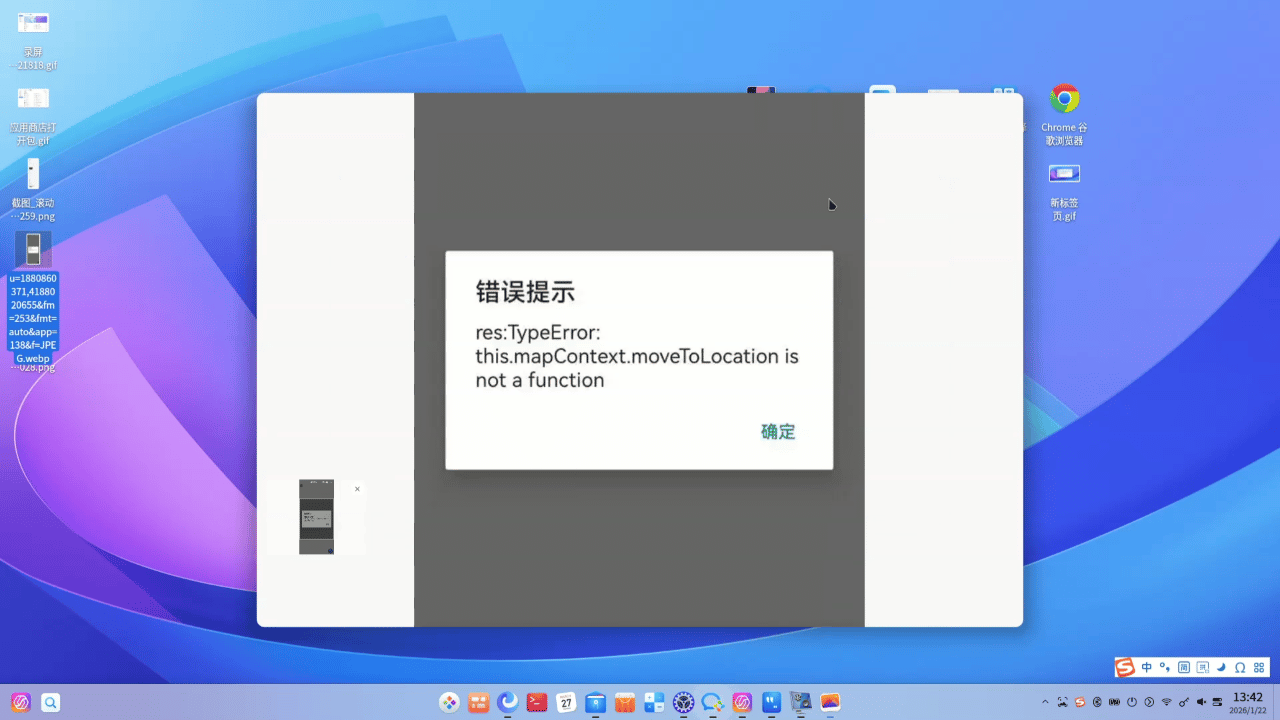Viewport: 1280px width, 720px height.
Task: Toggle Chinese/English input mode in the Sogou bar
Action: (1147, 667)
